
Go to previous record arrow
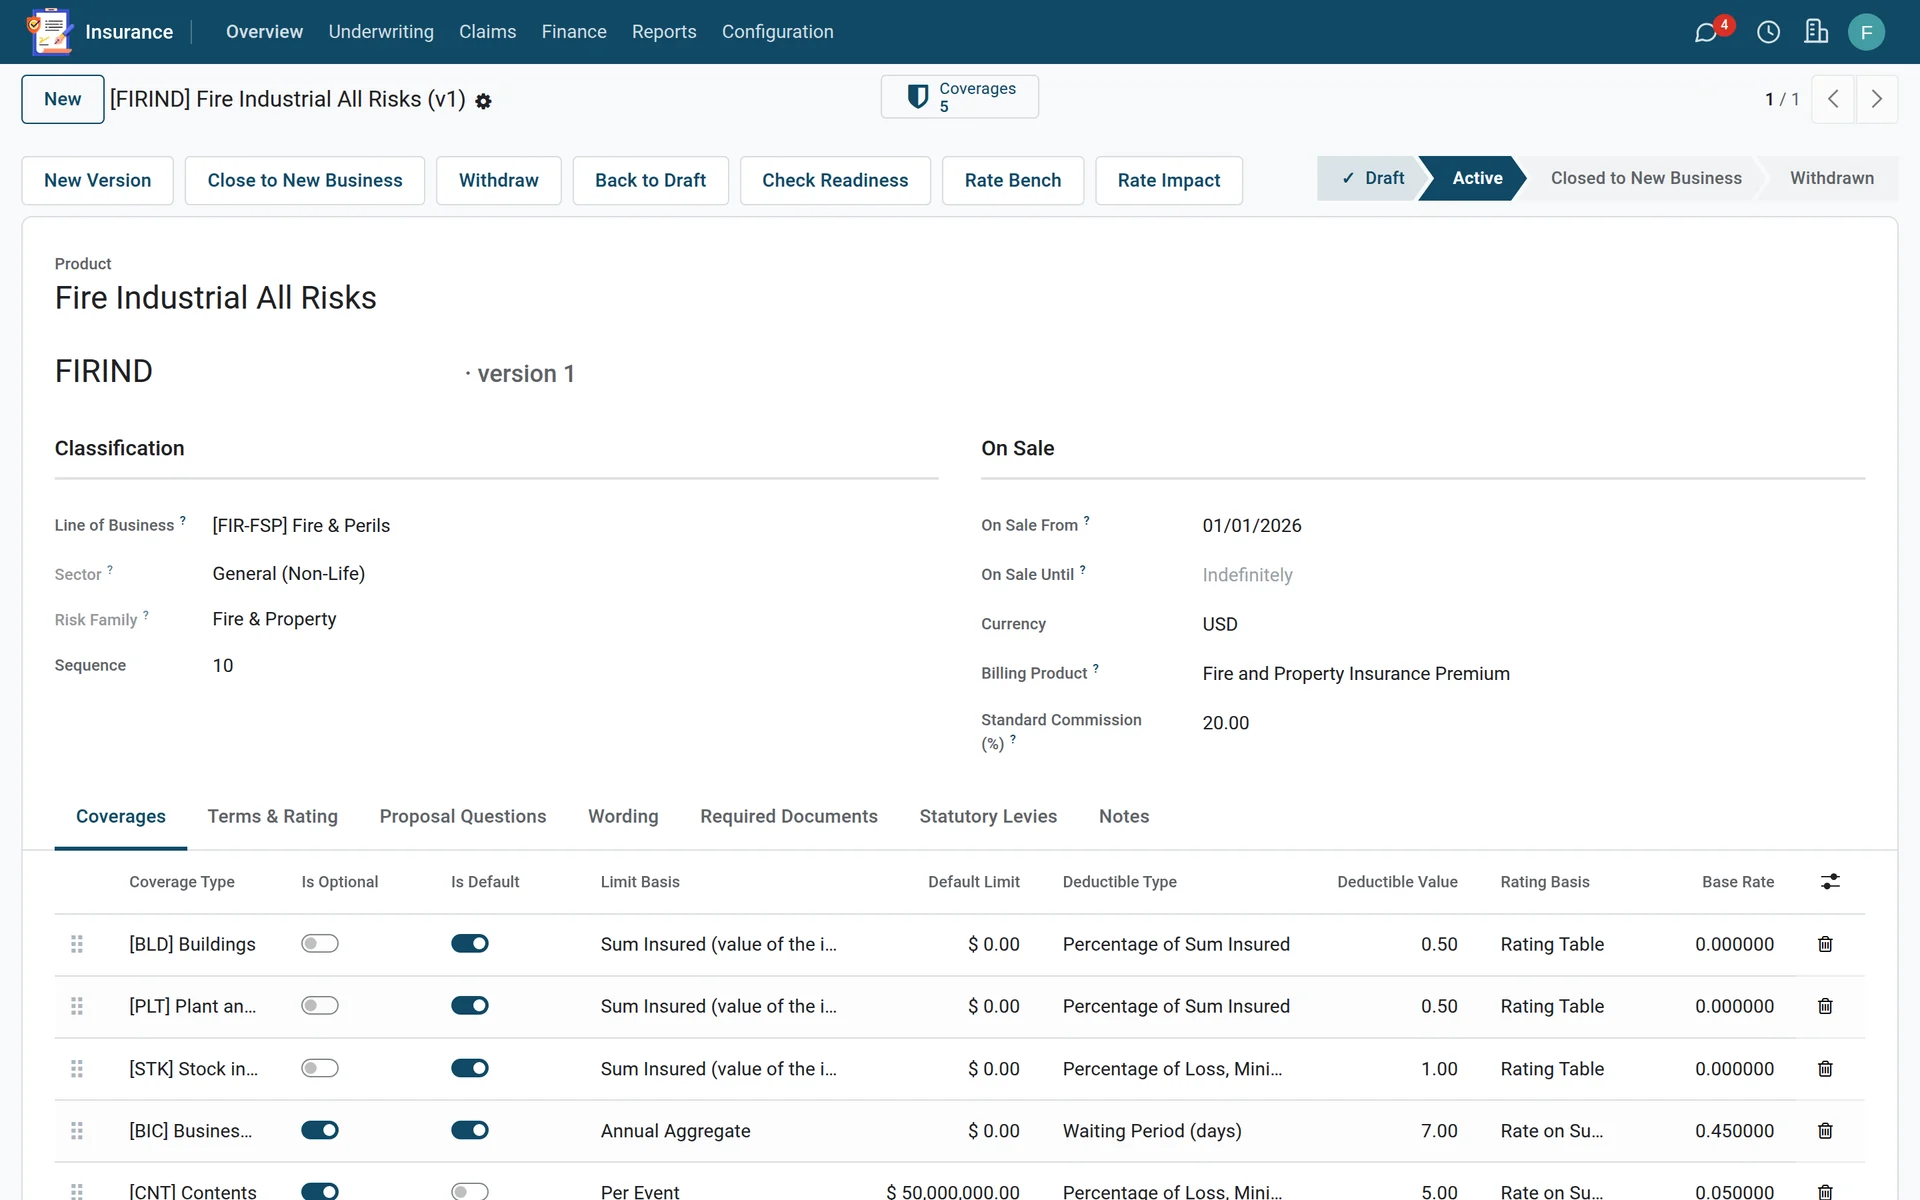coord(1833,99)
